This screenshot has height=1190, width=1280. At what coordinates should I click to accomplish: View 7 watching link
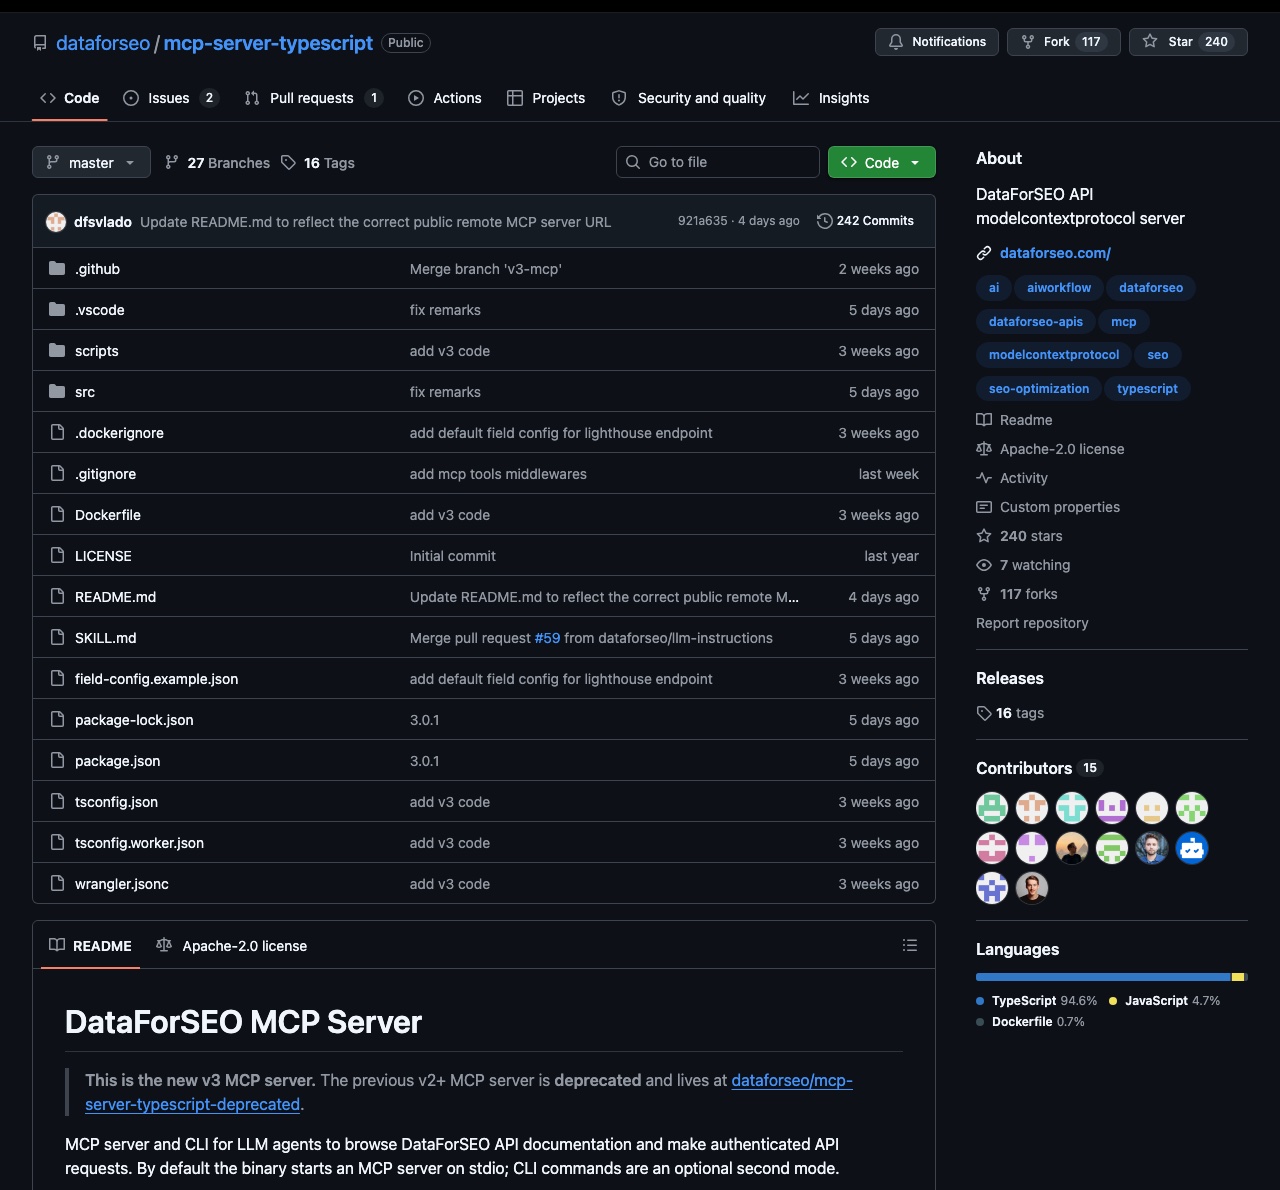tap(1023, 565)
